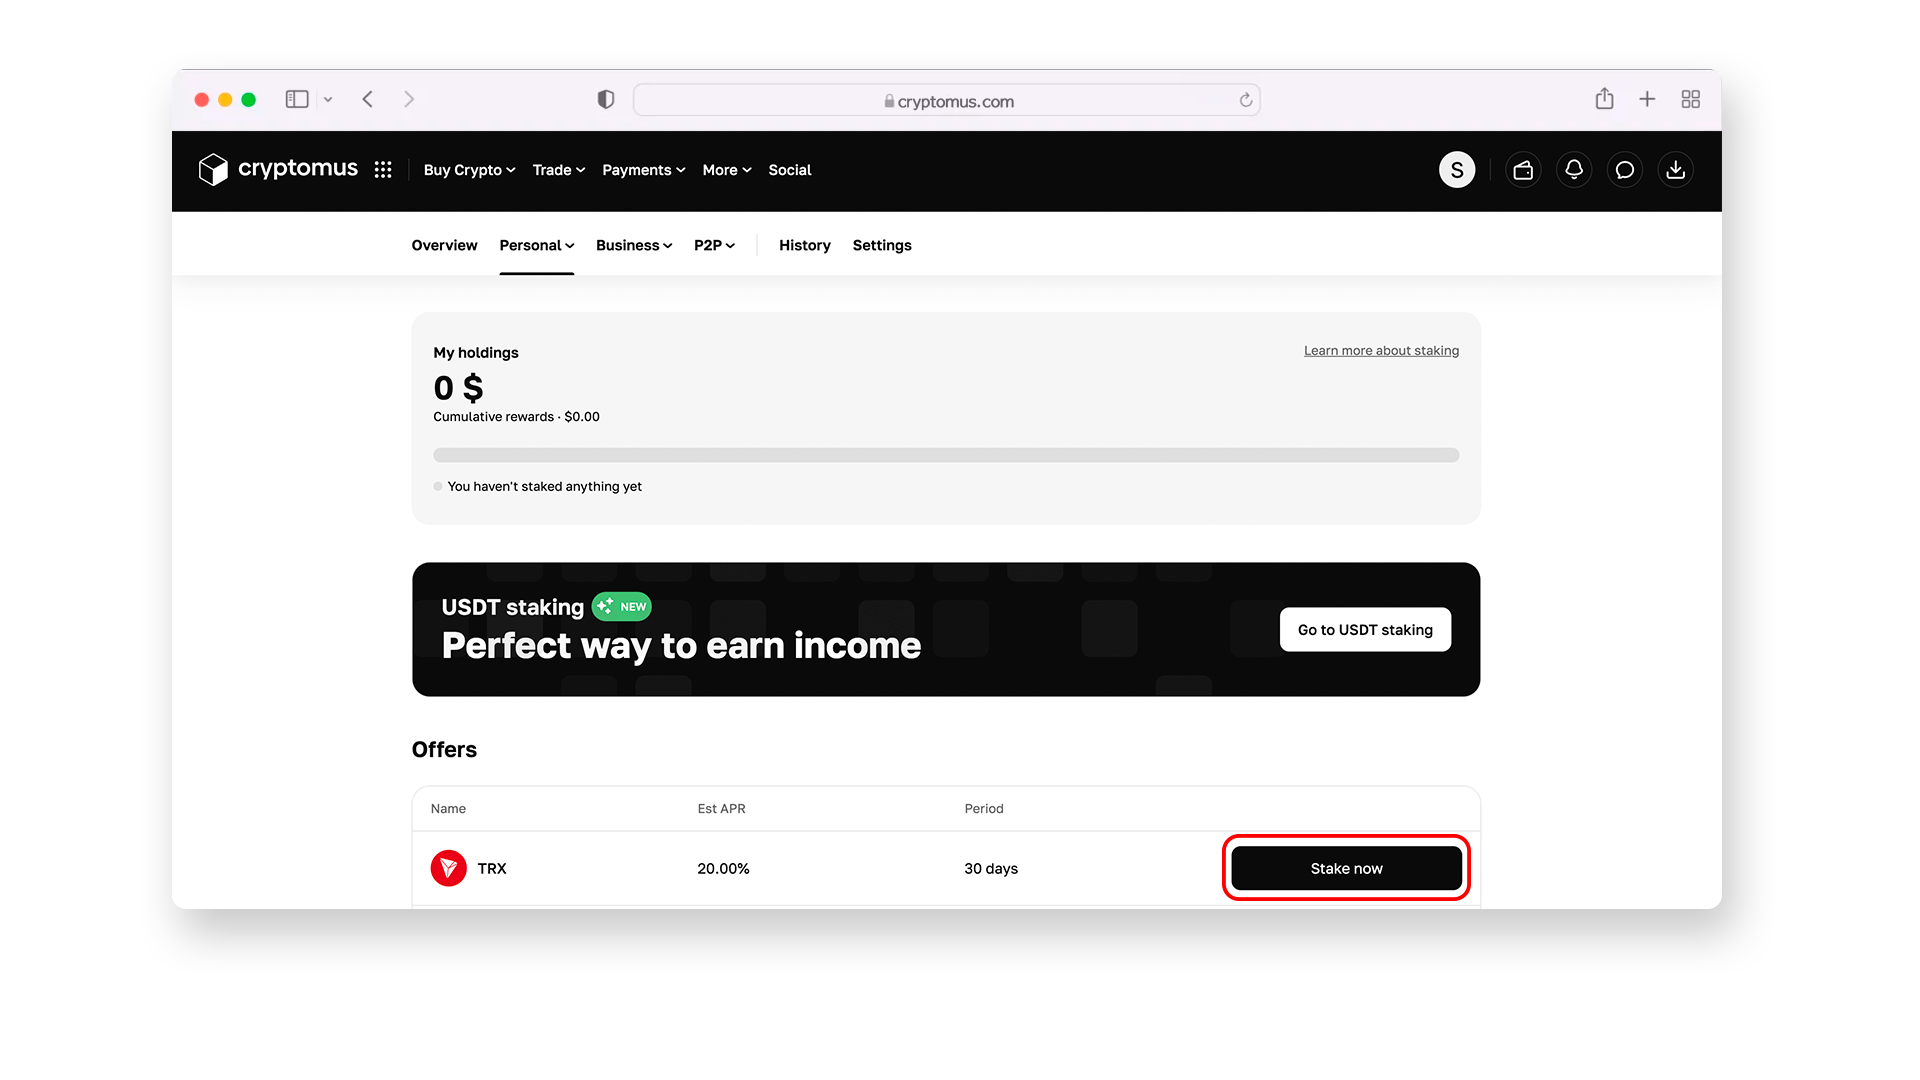
Task: Click the Go to USDT staking button
Action: pos(1365,630)
